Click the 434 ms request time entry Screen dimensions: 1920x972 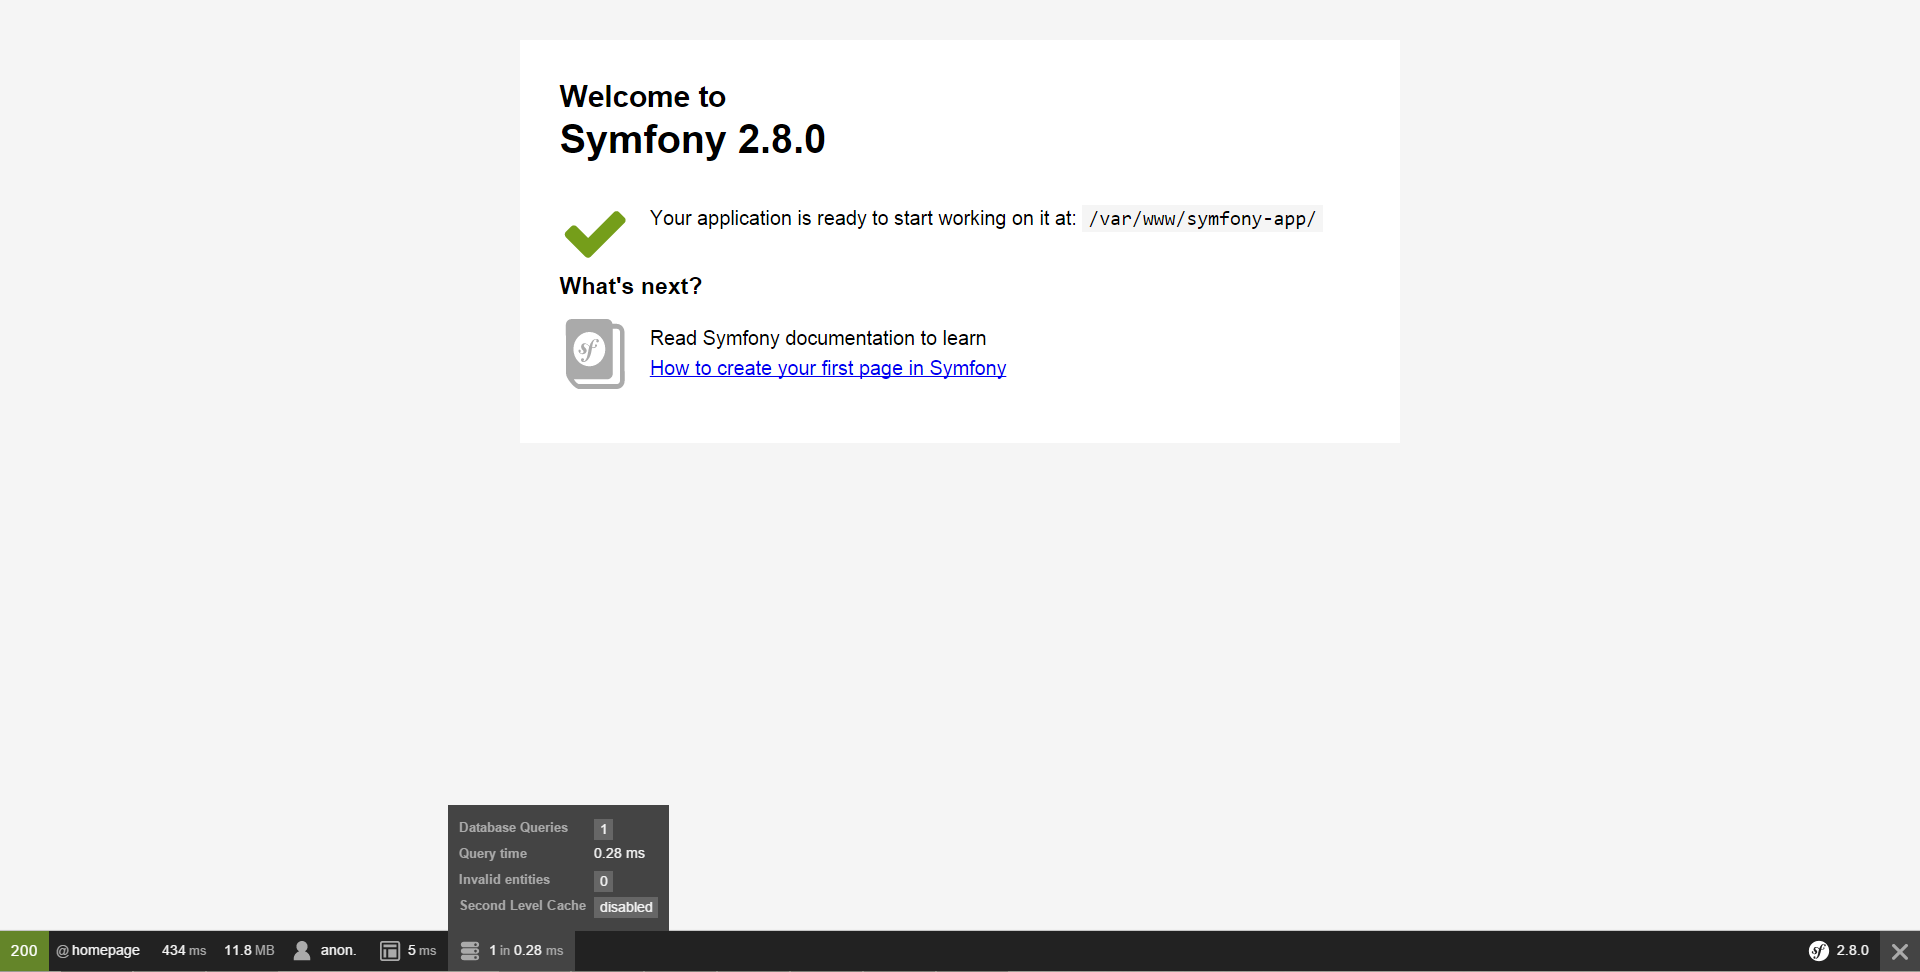184,951
